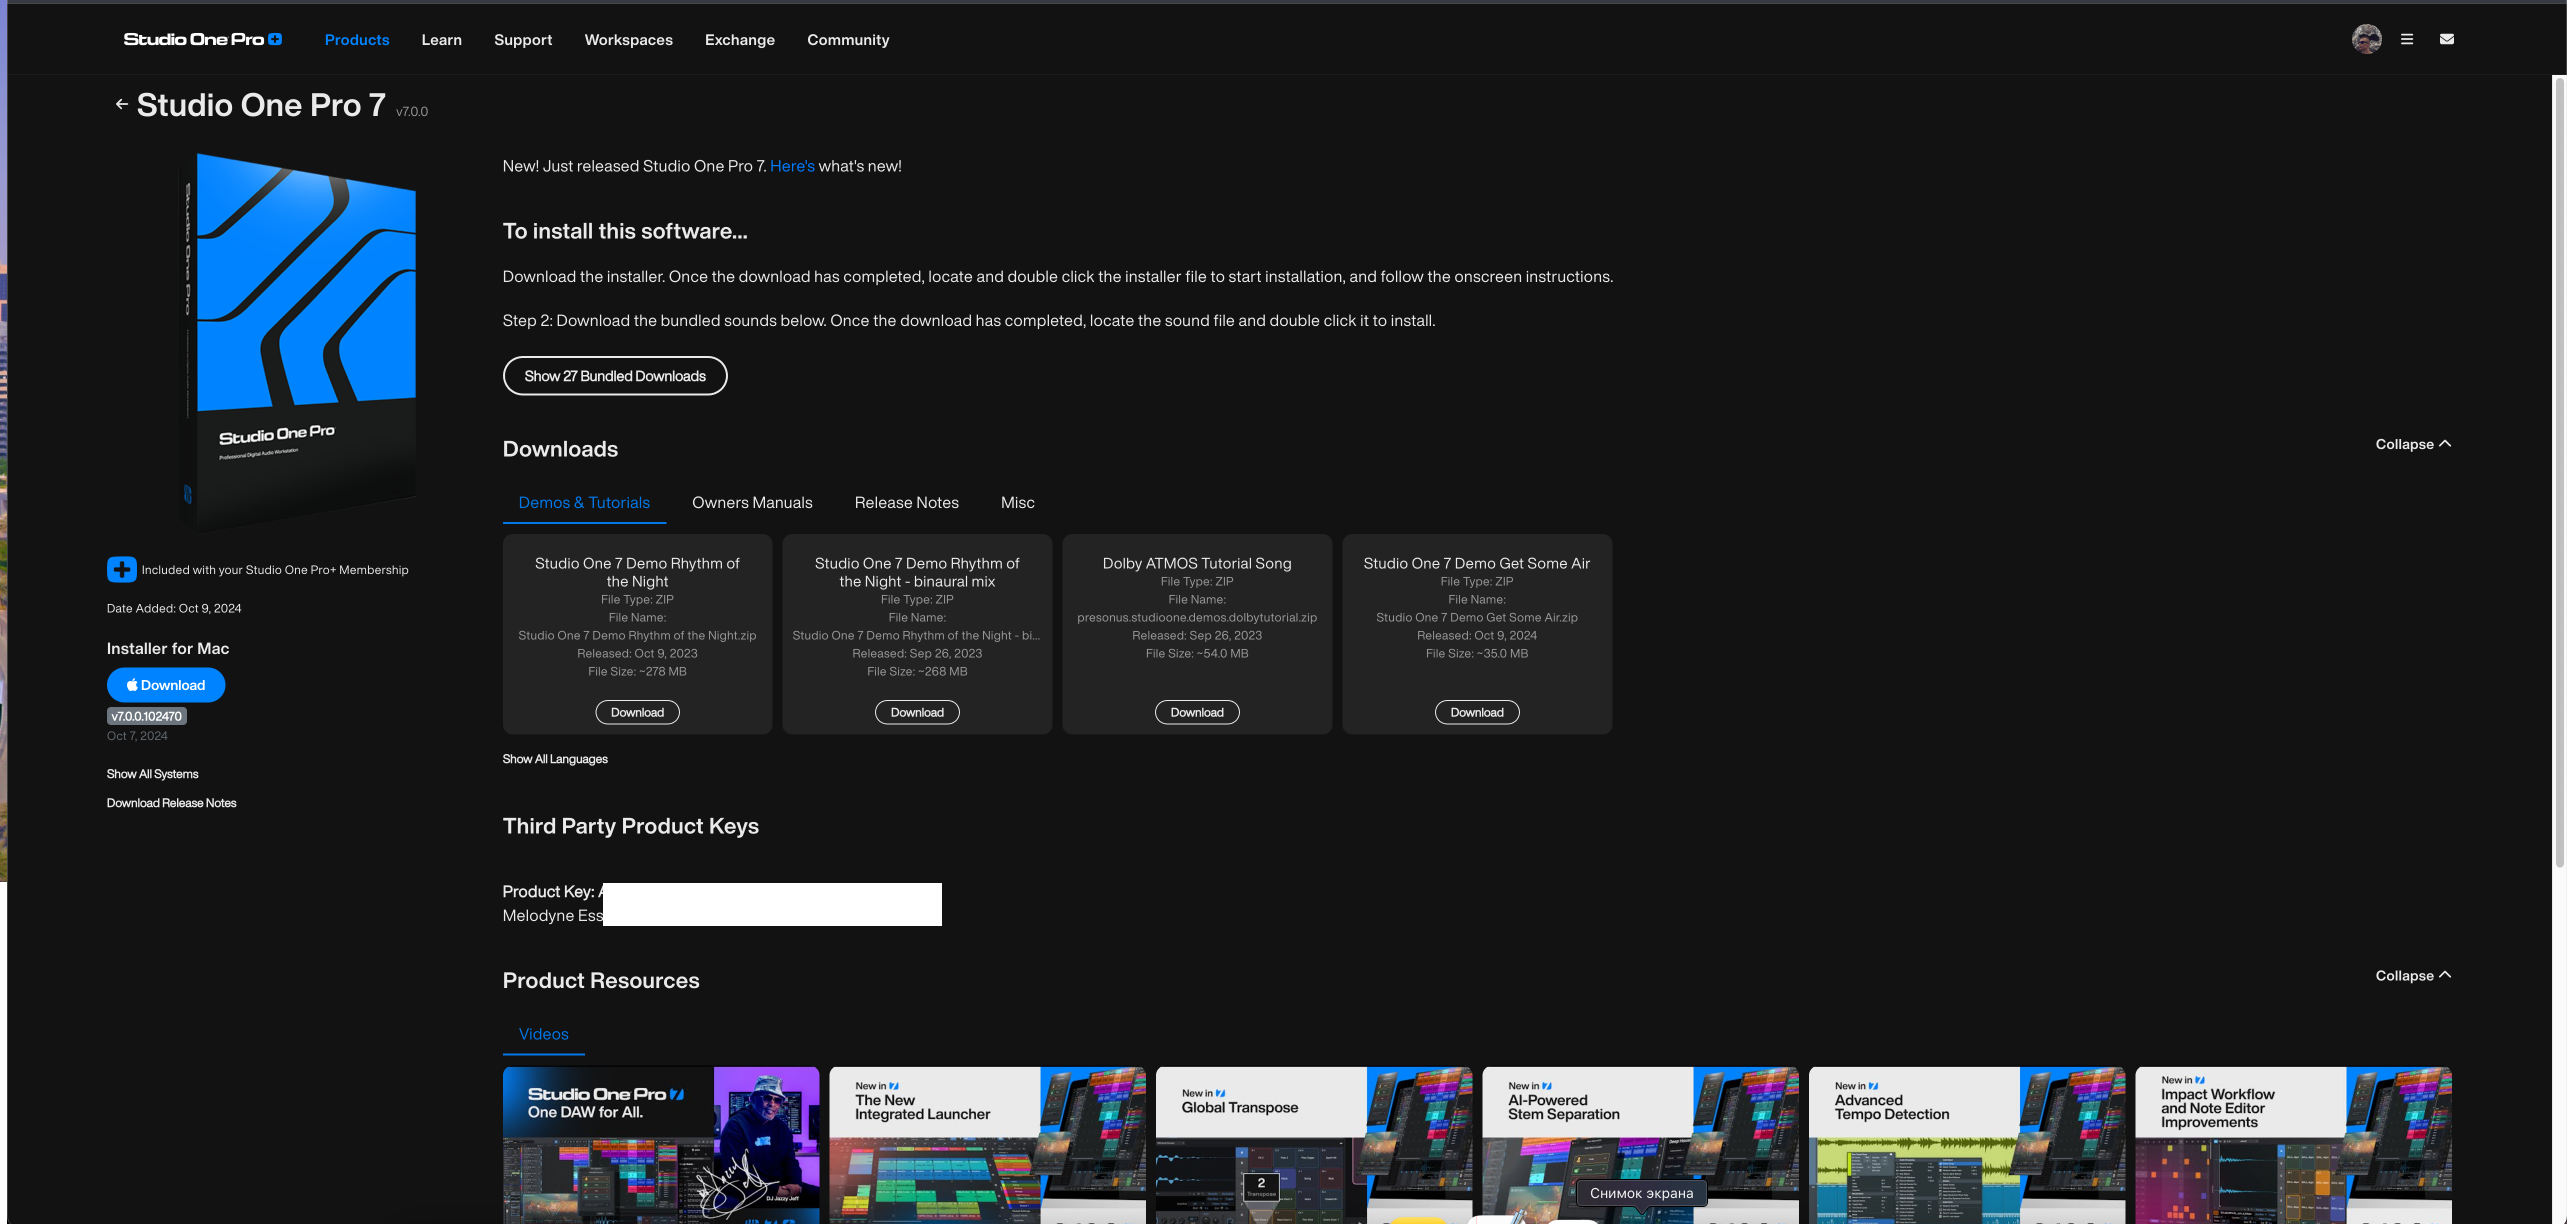Collapse the Downloads section

[x=2412, y=444]
